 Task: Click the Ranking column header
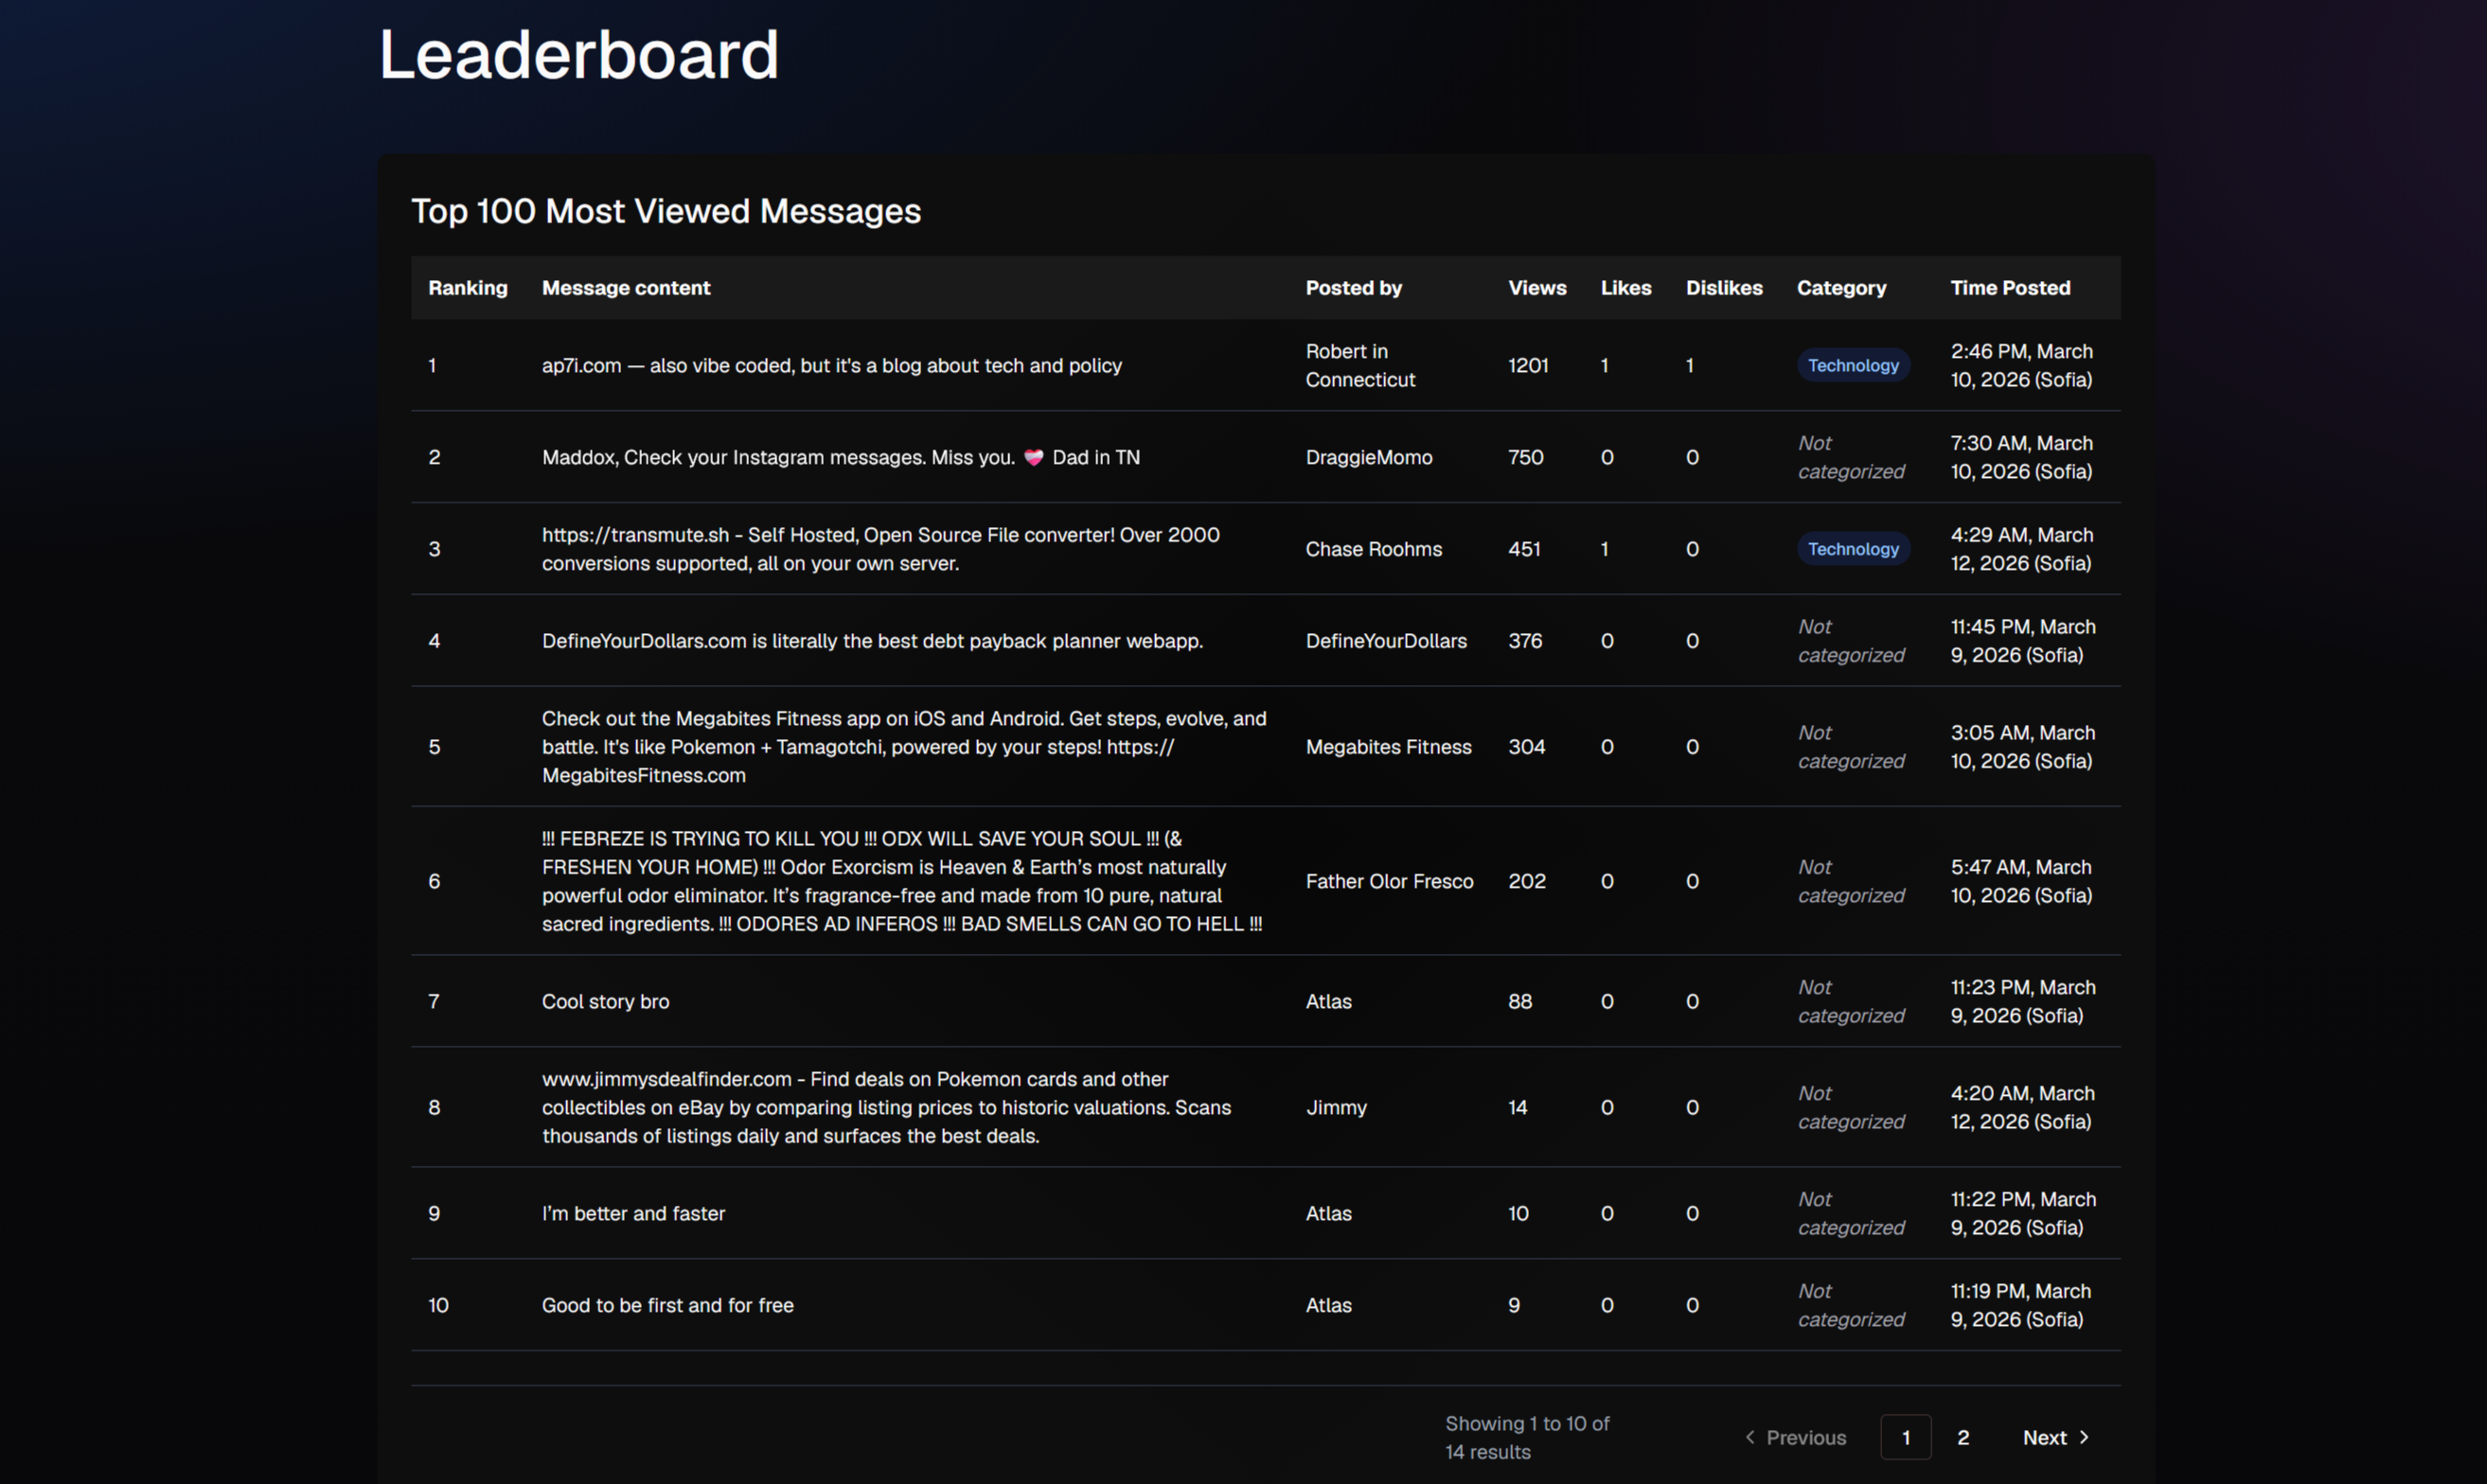click(467, 287)
